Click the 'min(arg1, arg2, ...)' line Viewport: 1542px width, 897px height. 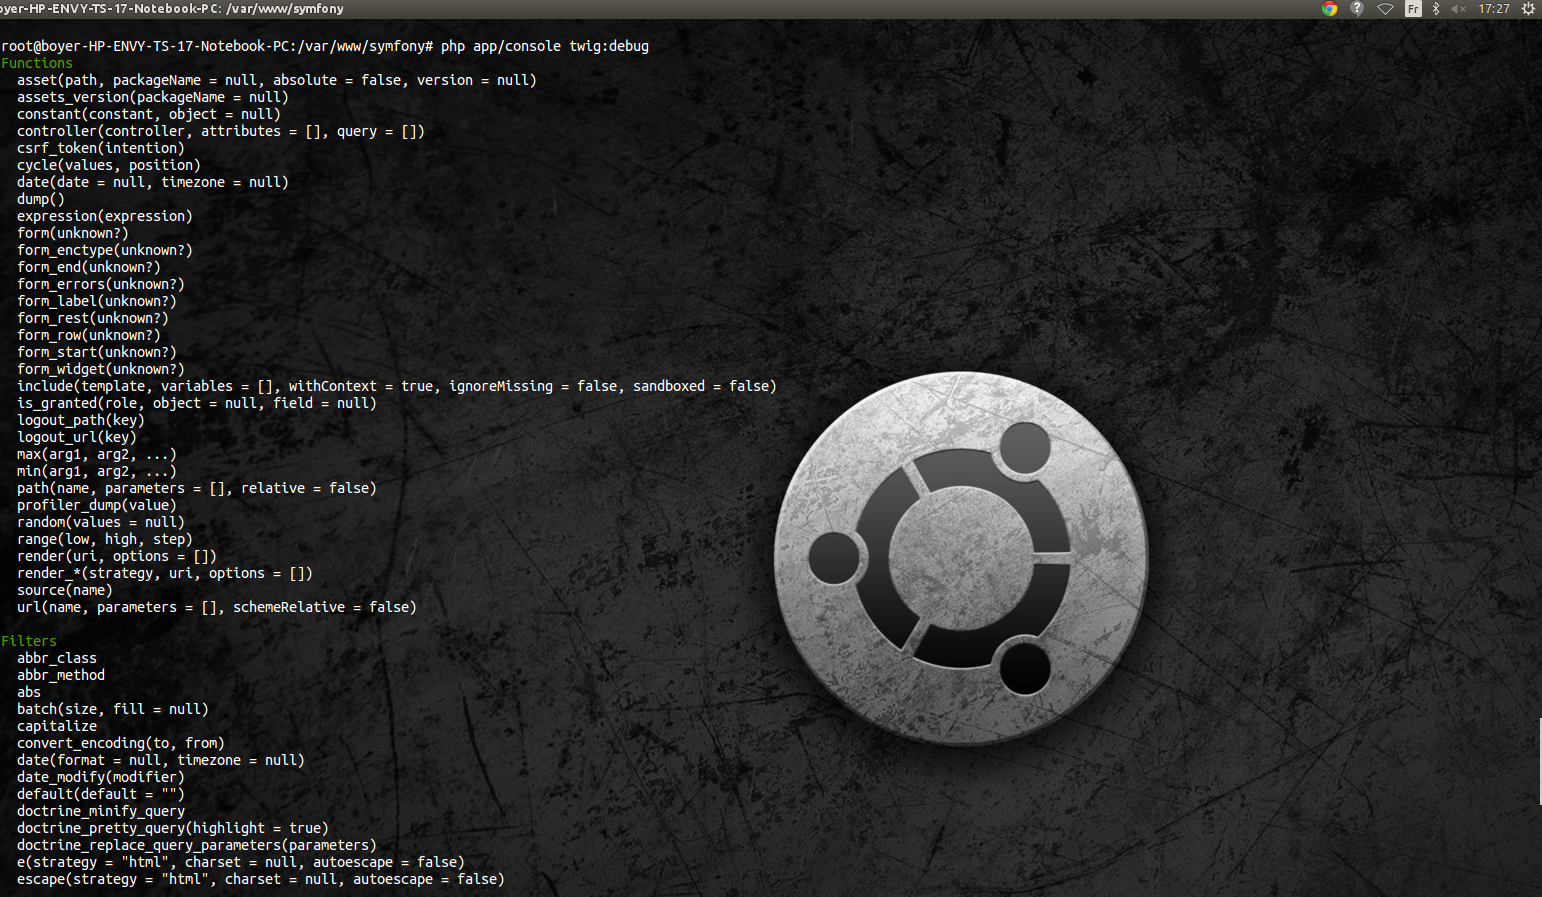[97, 471]
